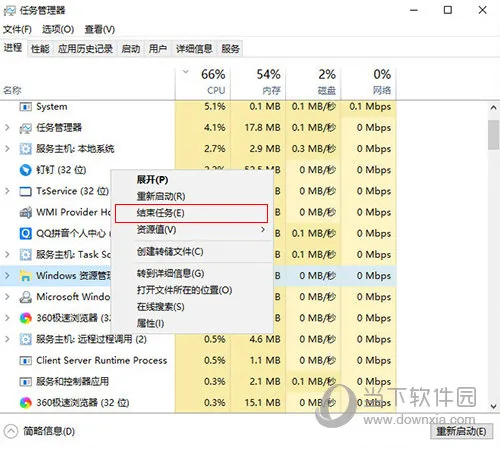500x449 pixels.
Task: Click the Client Server Runtime Process icon
Action: [26, 360]
